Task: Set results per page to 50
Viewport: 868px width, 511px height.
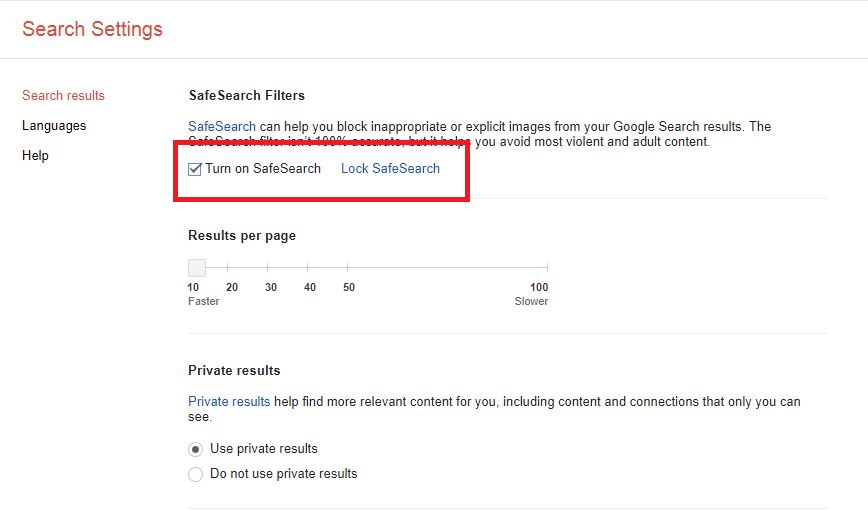Action: [347, 268]
